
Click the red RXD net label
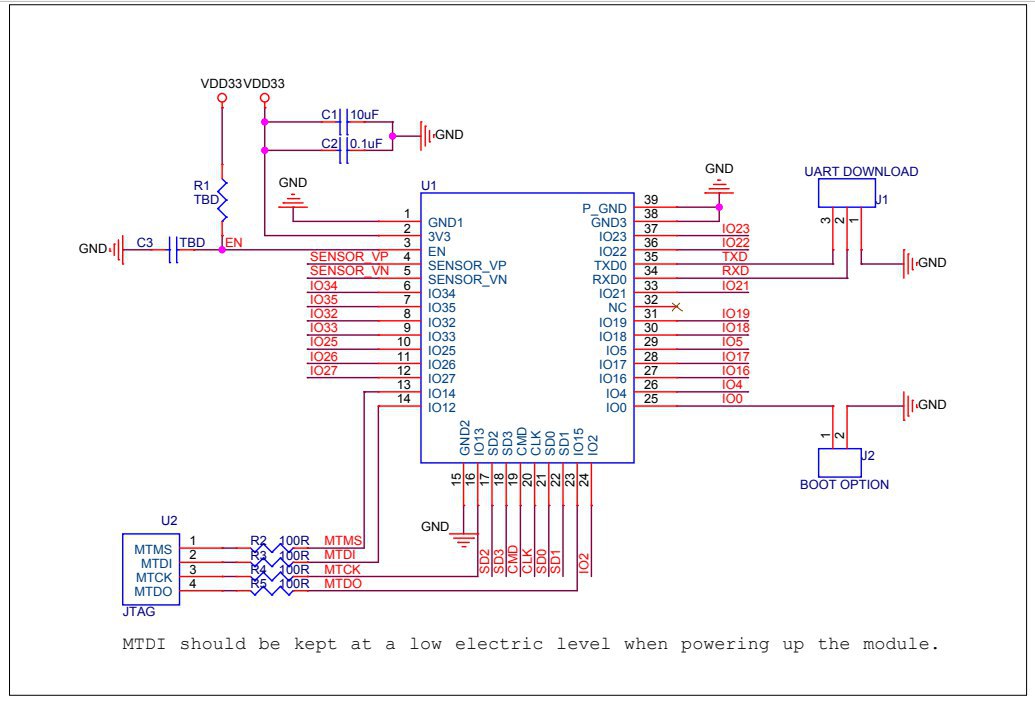pyautogui.click(x=735, y=271)
